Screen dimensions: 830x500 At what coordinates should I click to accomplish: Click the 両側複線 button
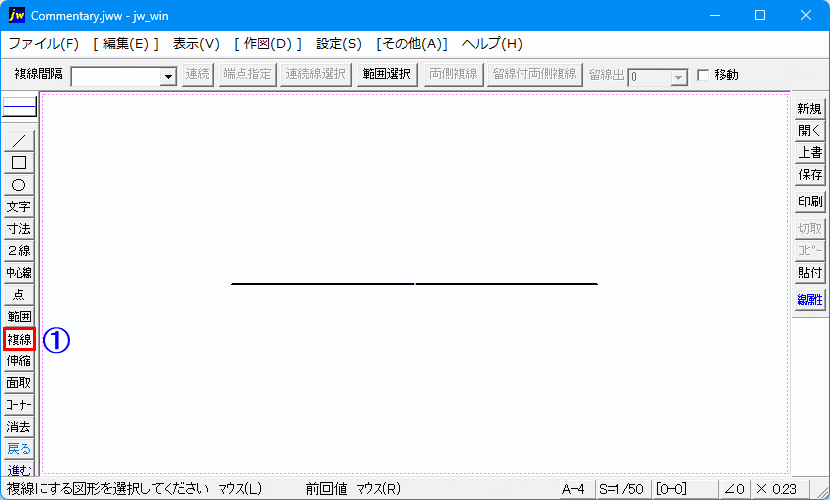[453, 74]
